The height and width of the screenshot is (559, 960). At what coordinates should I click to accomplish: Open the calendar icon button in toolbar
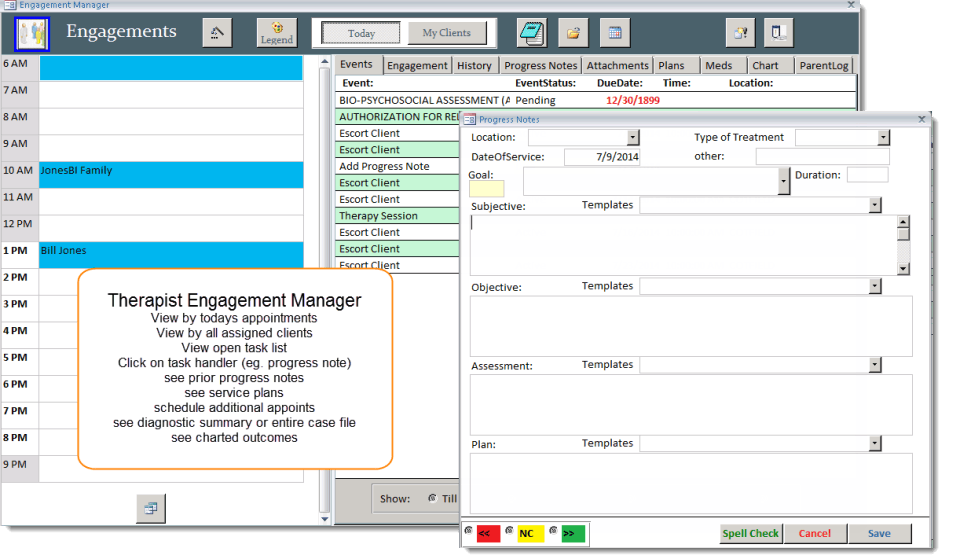[x=615, y=33]
